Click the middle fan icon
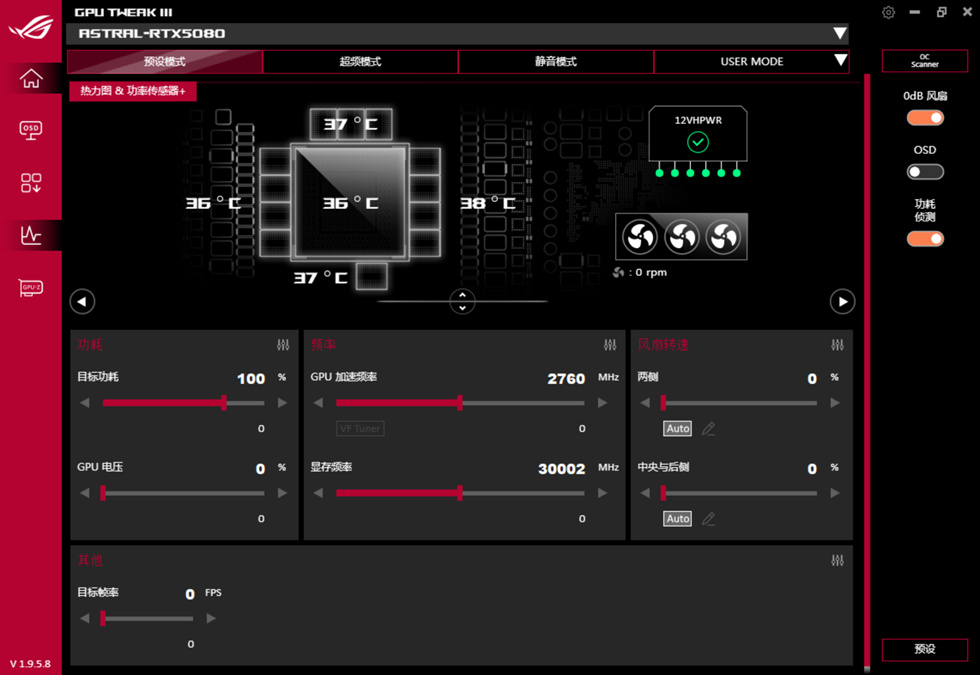 [681, 238]
